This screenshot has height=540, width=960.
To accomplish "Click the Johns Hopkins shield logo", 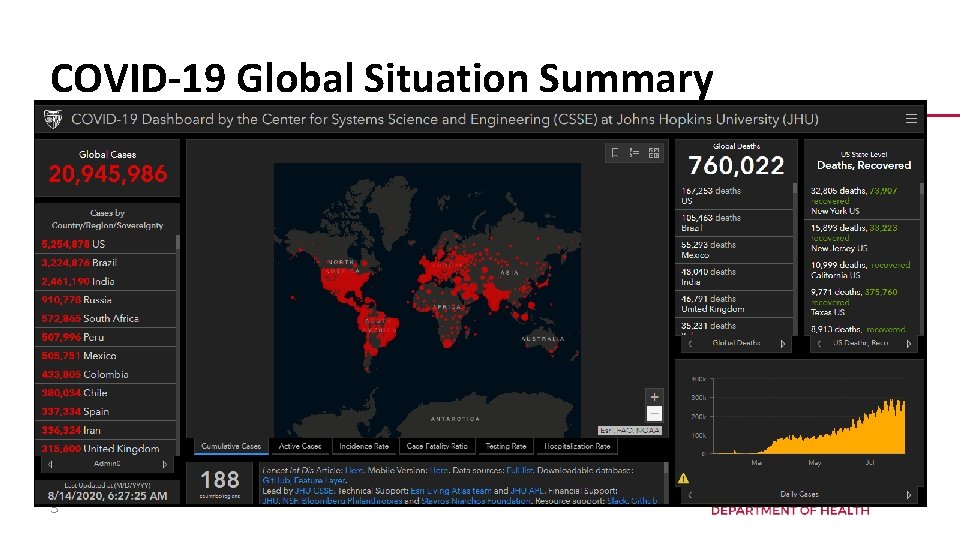I will (53, 119).
